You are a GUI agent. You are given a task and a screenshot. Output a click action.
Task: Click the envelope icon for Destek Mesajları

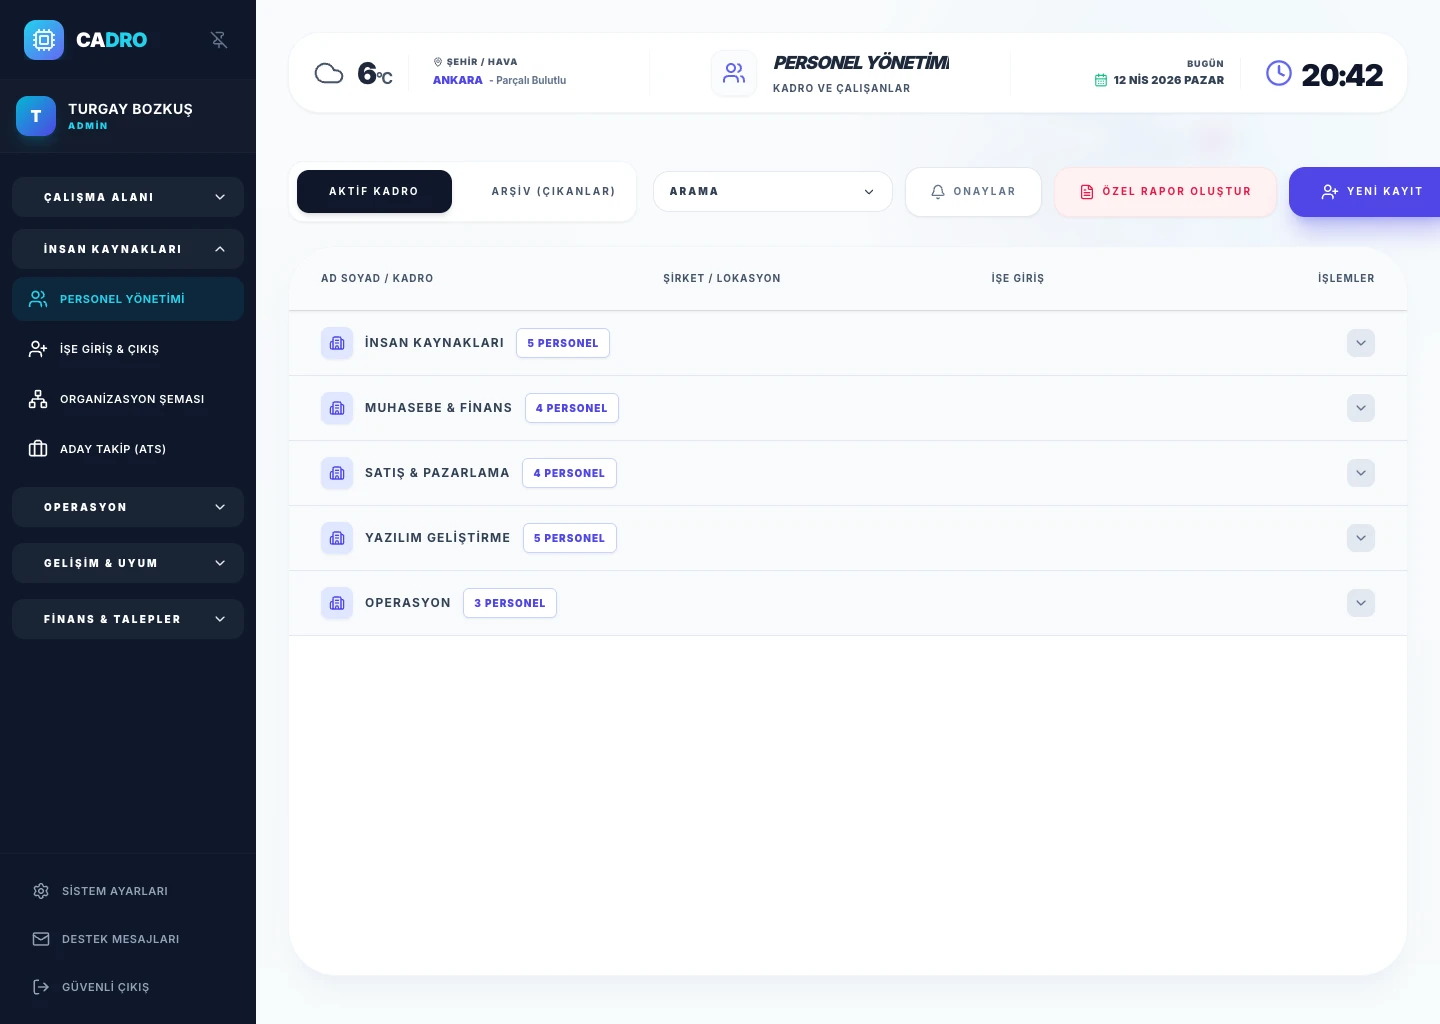coord(41,939)
